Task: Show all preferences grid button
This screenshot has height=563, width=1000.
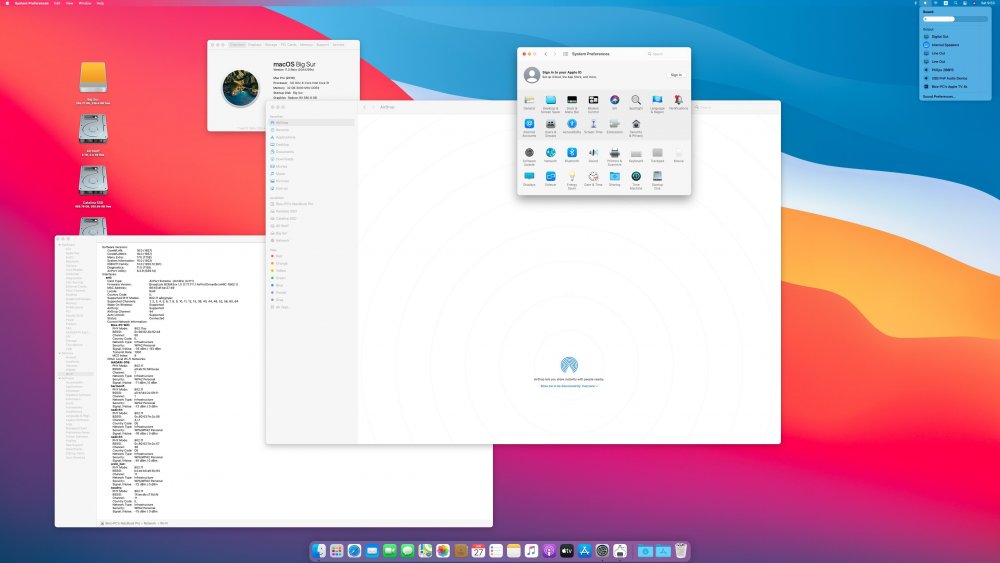Action: (565, 54)
